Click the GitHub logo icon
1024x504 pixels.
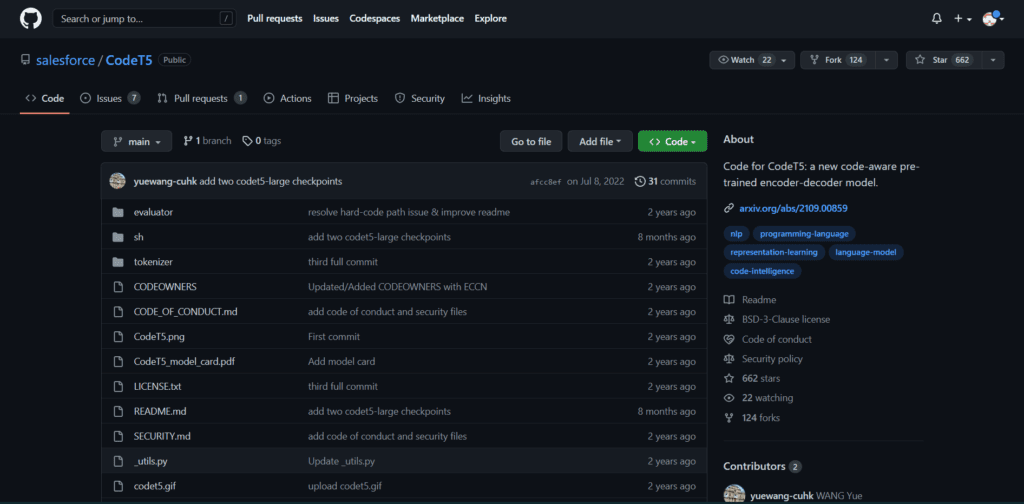pos(30,18)
